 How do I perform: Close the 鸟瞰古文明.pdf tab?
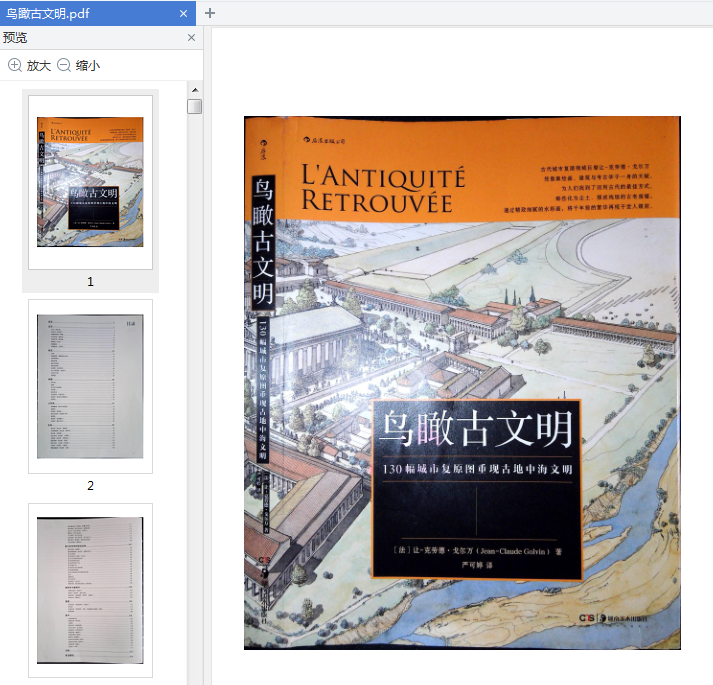(183, 14)
